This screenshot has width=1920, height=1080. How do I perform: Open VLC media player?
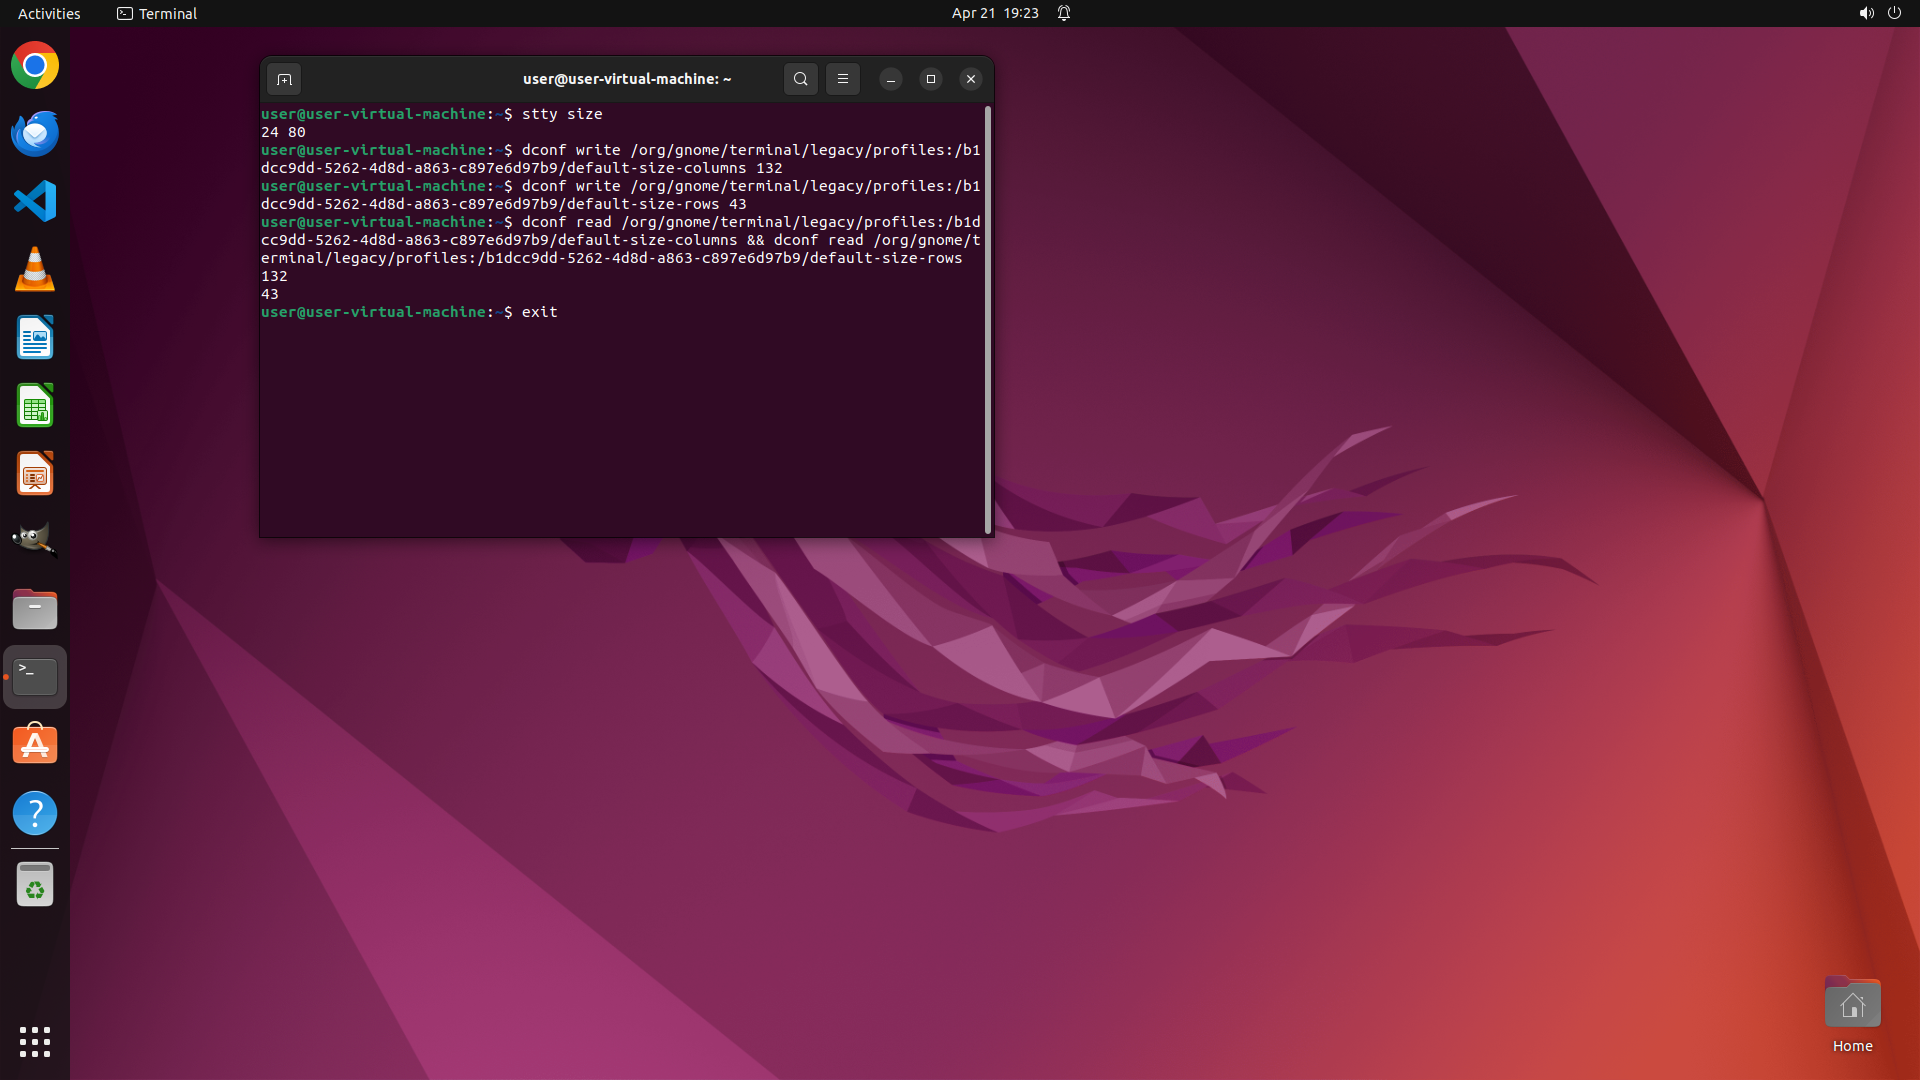(35, 270)
